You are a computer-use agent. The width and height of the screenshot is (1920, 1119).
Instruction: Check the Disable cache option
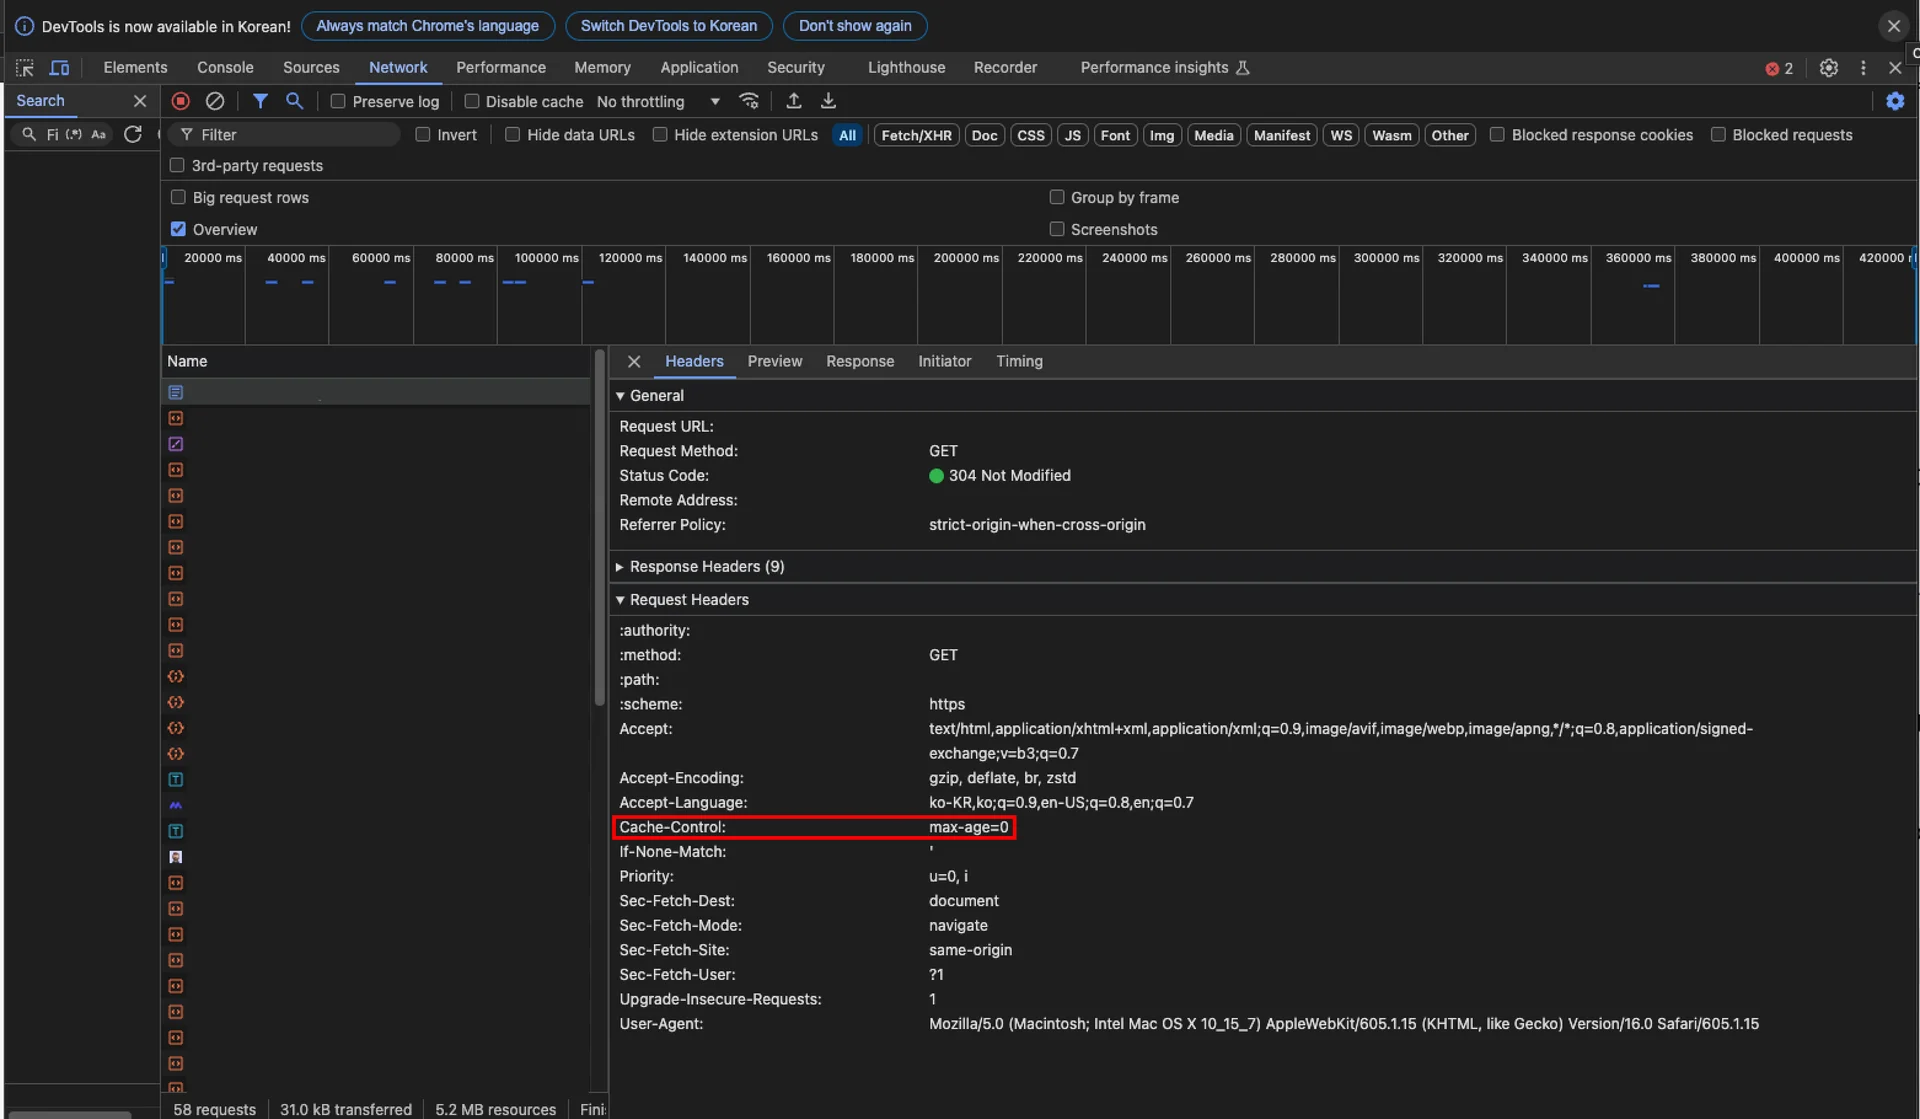click(x=472, y=102)
